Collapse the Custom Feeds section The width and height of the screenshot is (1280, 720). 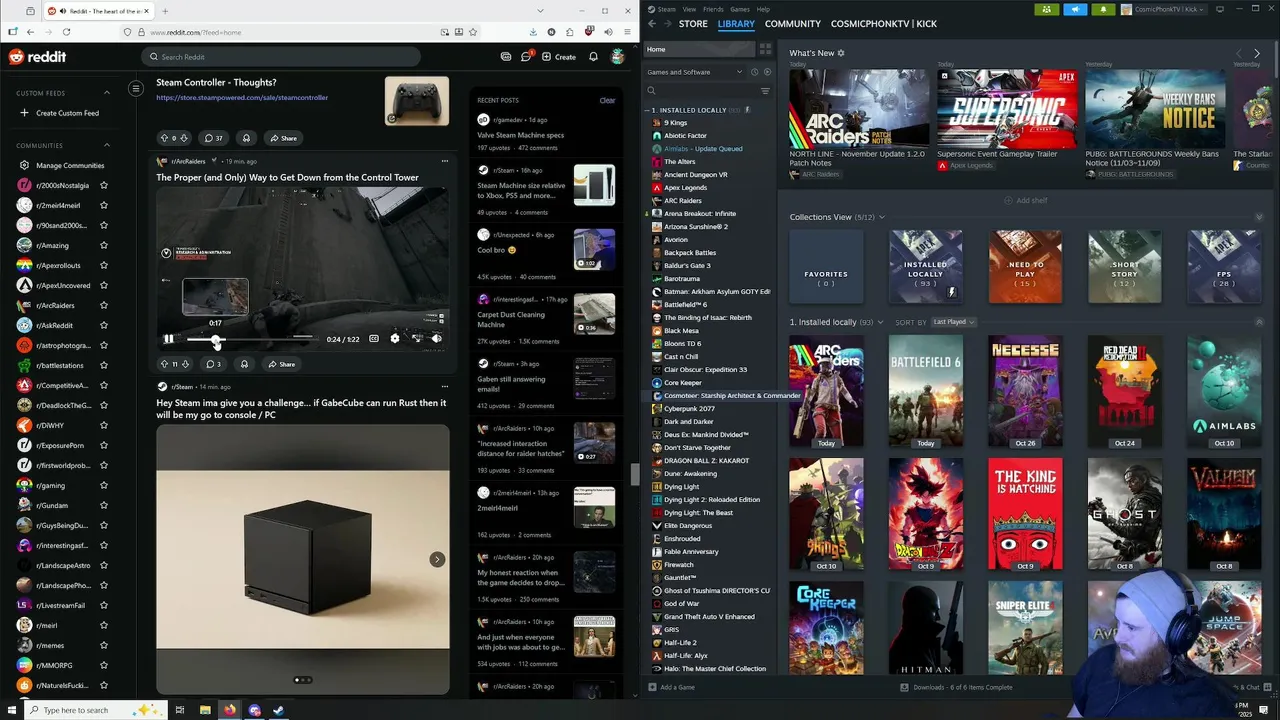click(x=107, y=93)
